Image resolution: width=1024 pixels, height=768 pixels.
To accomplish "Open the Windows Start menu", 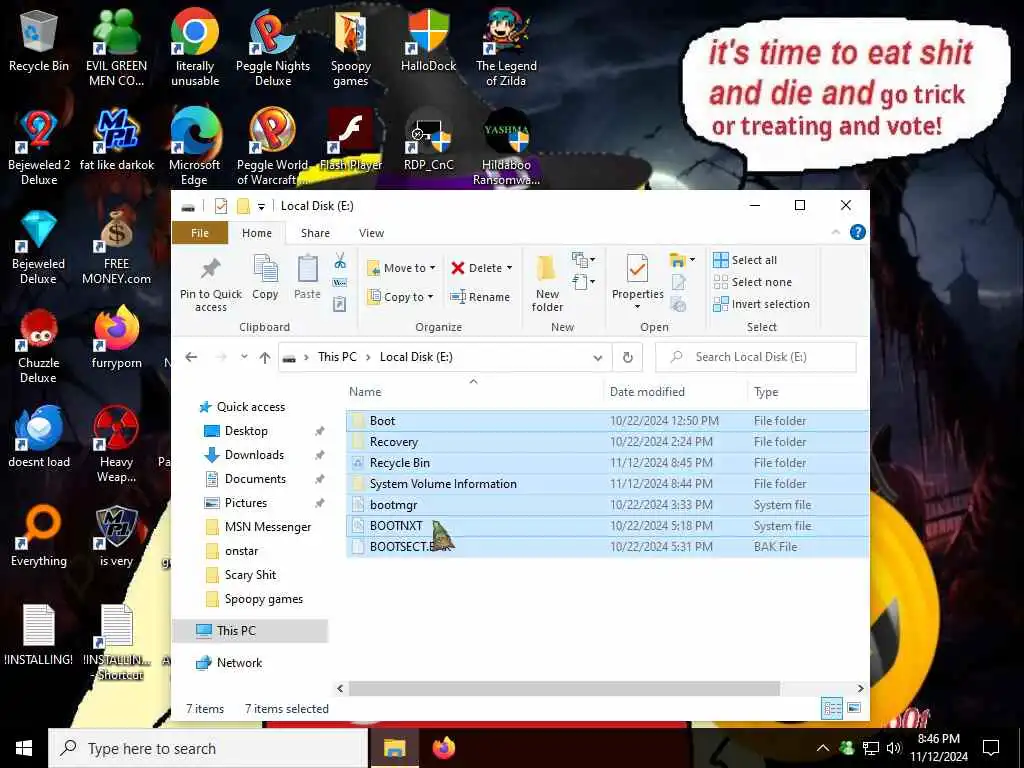I will pyautogui.click(x=24, y=748).
